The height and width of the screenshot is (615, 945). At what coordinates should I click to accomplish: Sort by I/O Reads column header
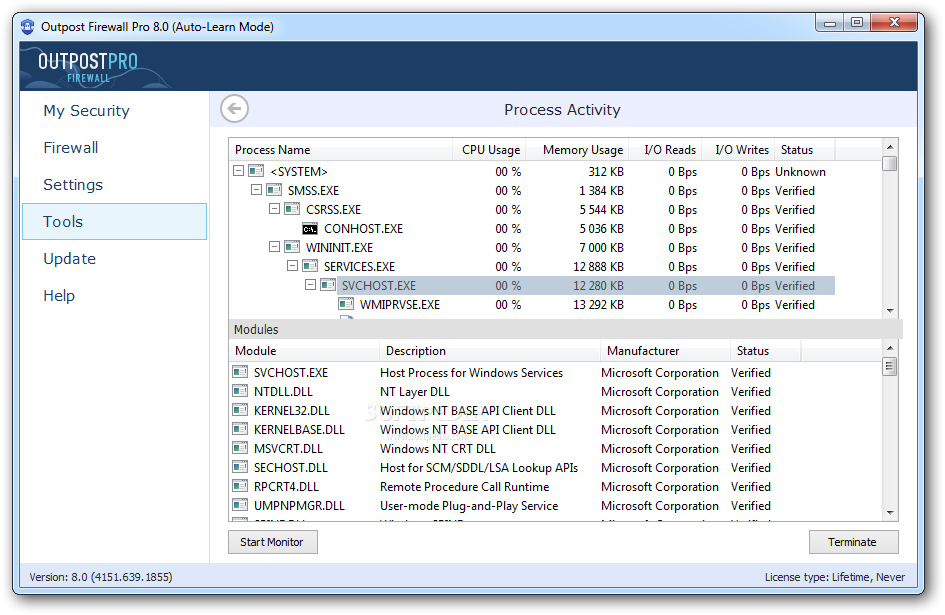(x=665, y=150)
